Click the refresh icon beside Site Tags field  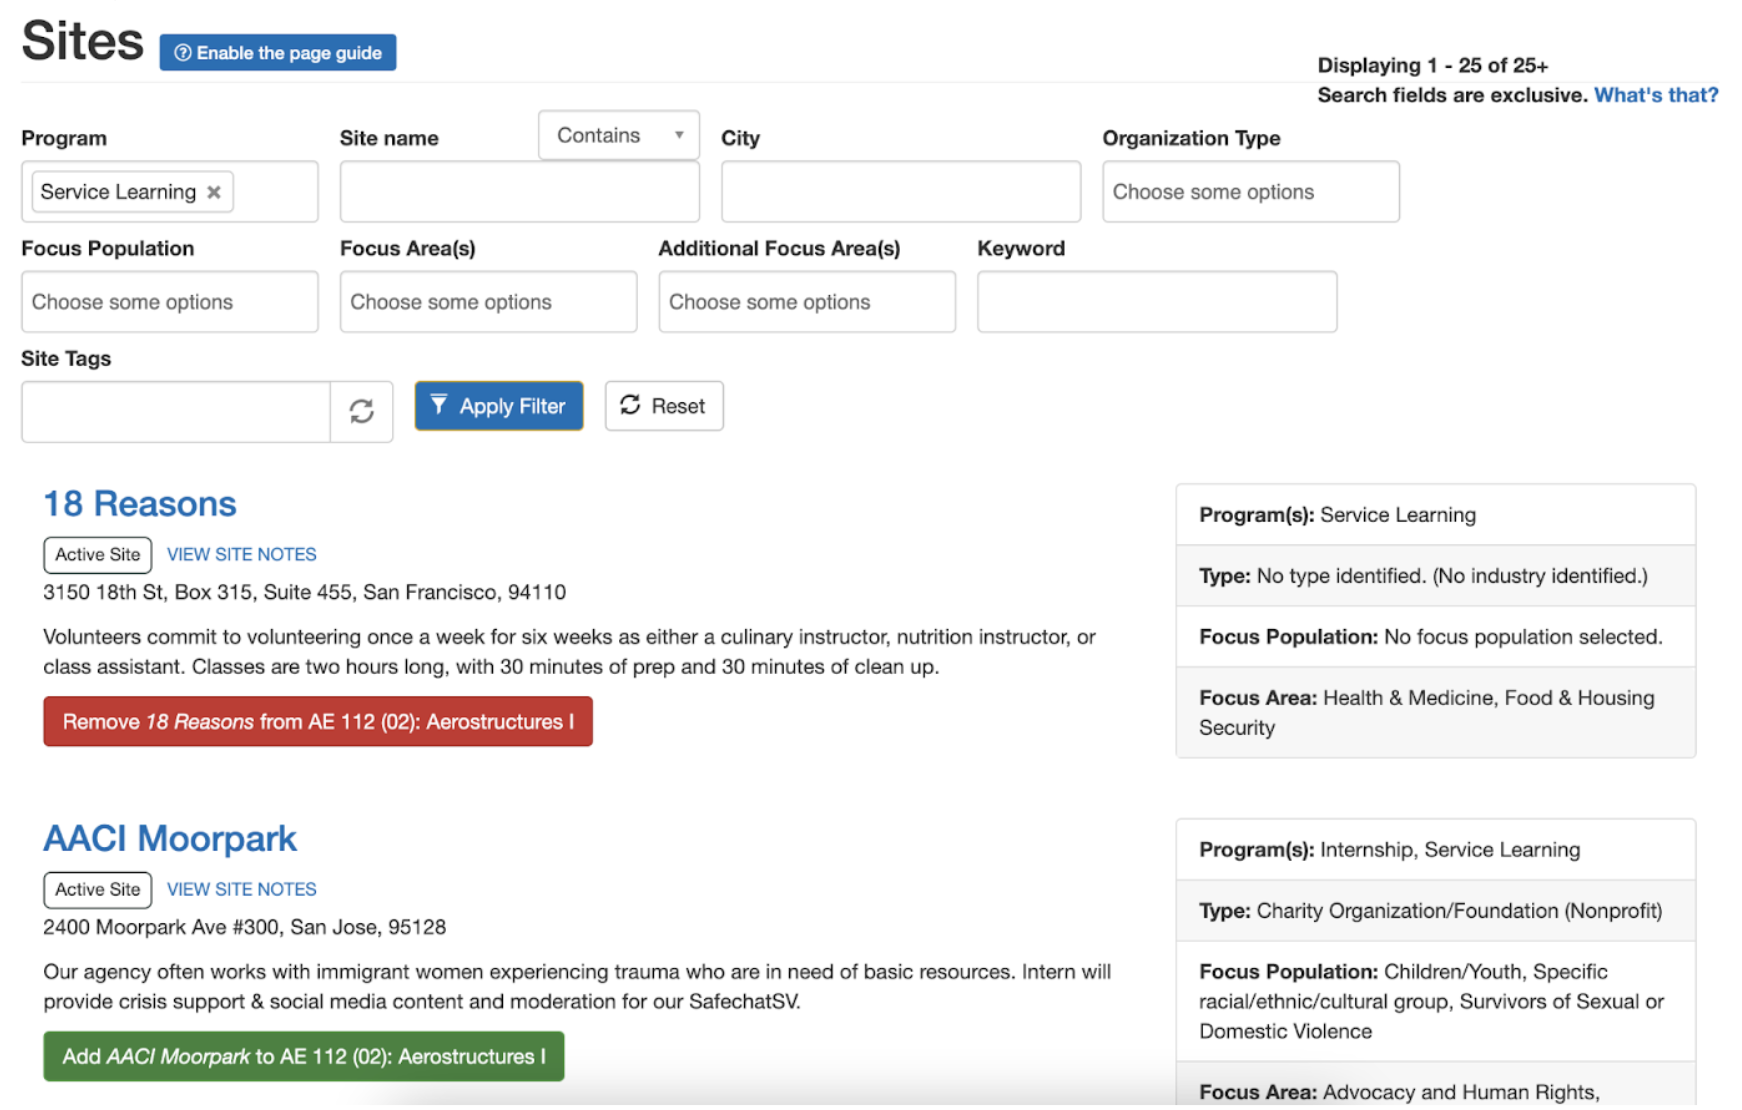(362, 411)
